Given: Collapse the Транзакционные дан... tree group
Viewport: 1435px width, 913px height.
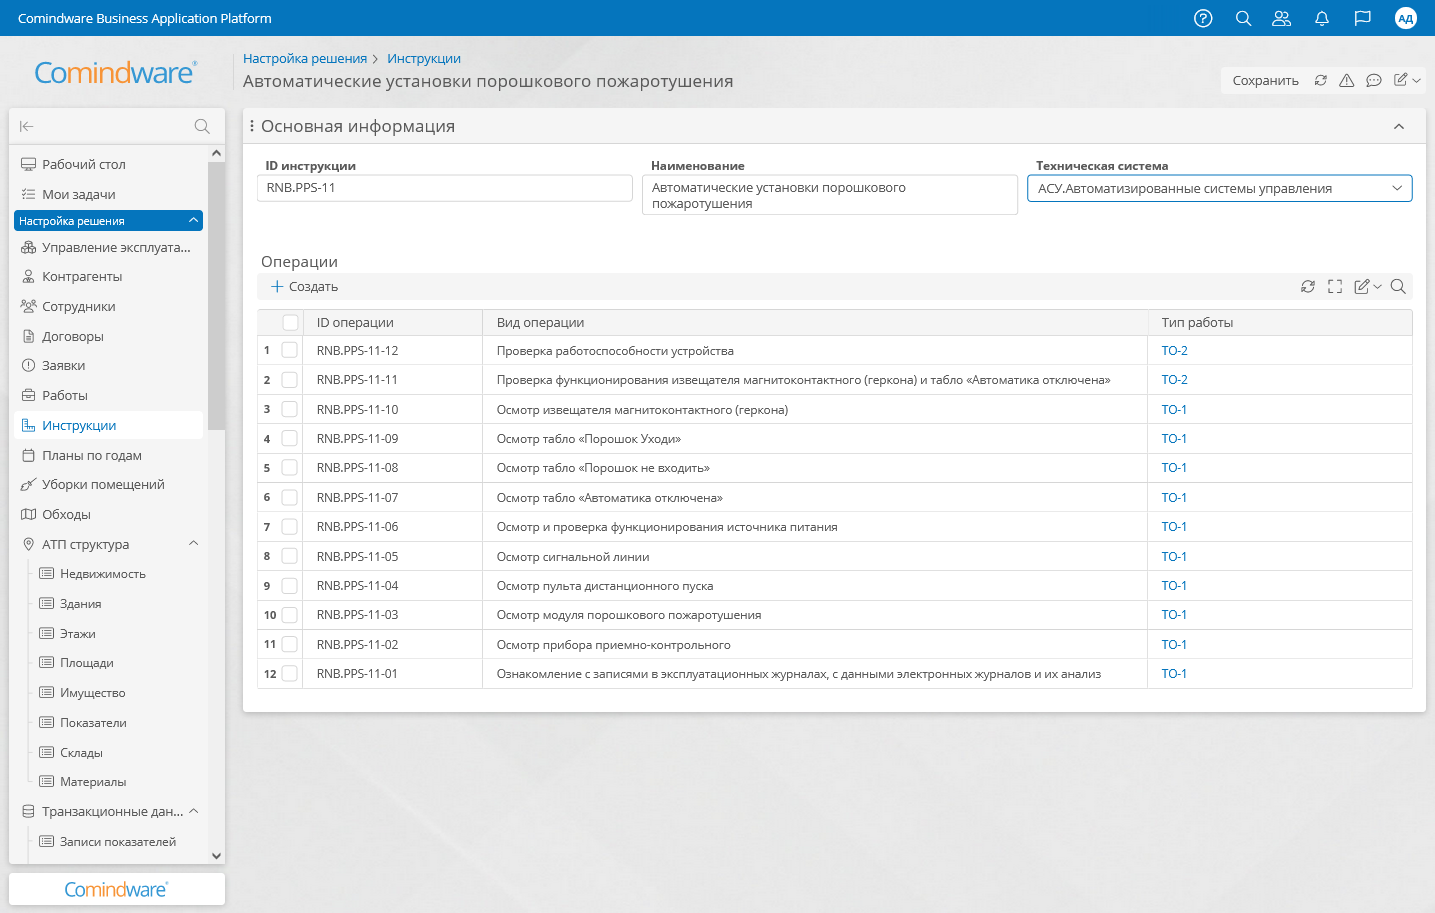Looking at the screenshot, I should pos(194,811).
